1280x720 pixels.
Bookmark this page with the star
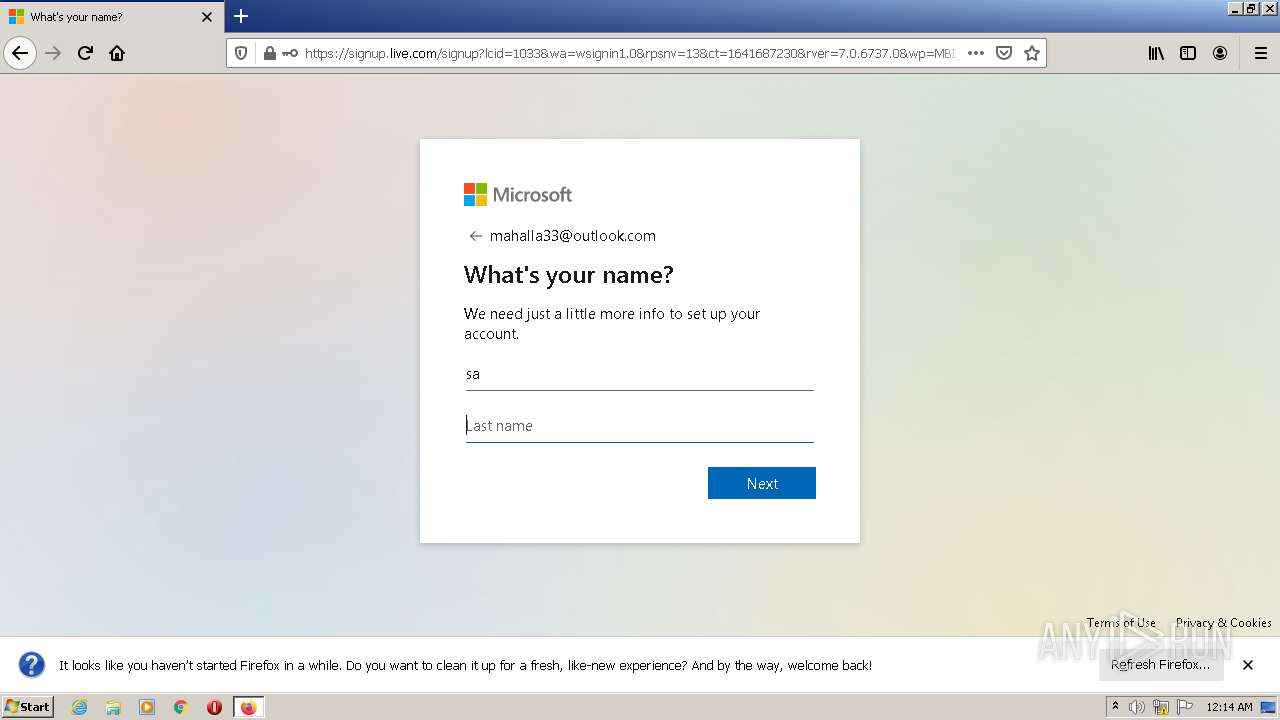[x=1032, y=53]
